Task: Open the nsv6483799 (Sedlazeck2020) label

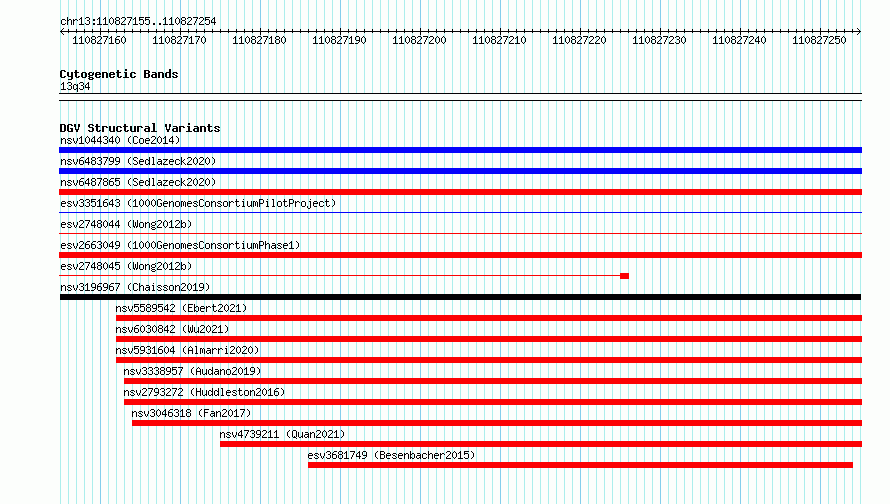Action: (138, 161)
